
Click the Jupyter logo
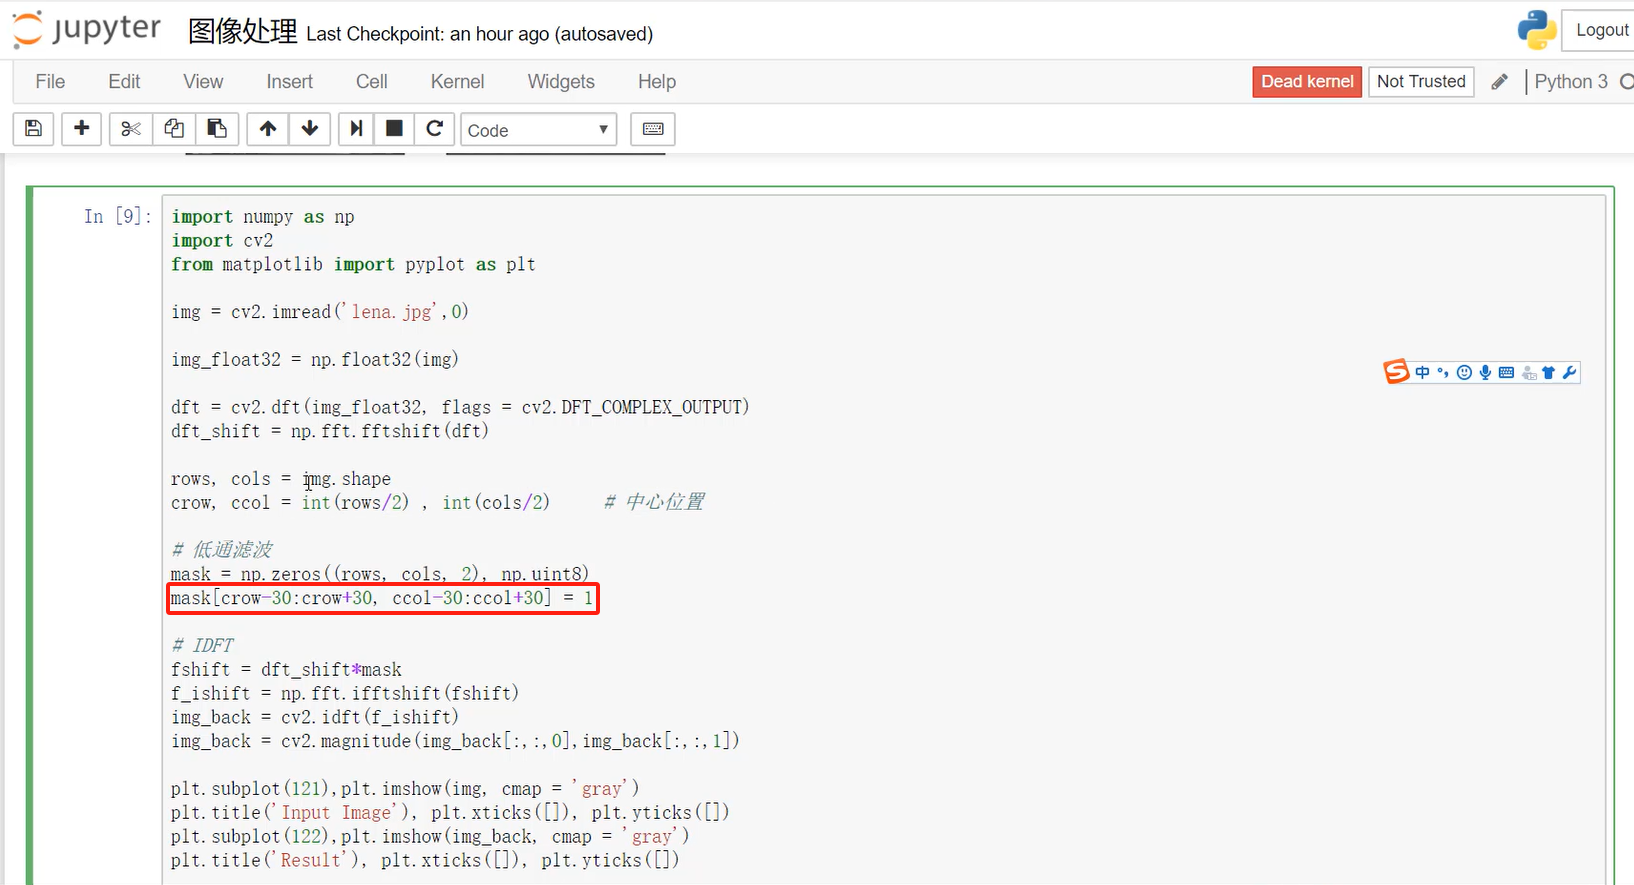pos(87,29)
